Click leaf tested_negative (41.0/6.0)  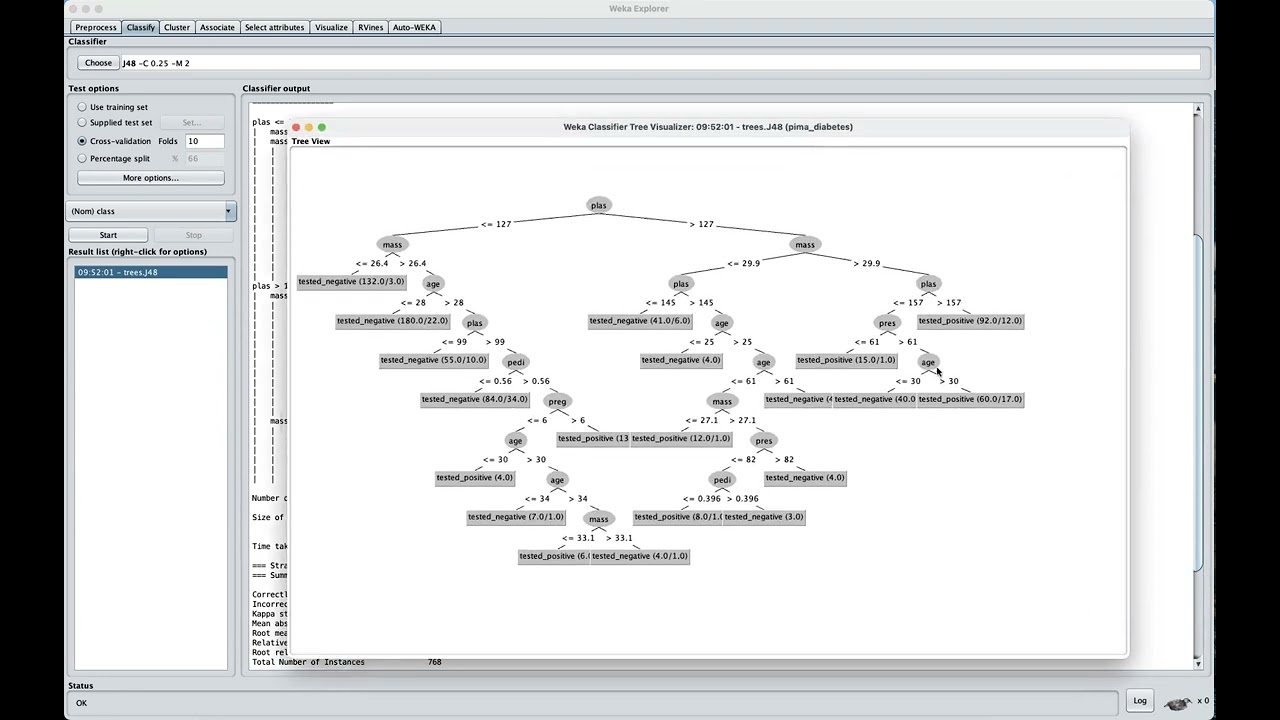(x=639, y=321)
